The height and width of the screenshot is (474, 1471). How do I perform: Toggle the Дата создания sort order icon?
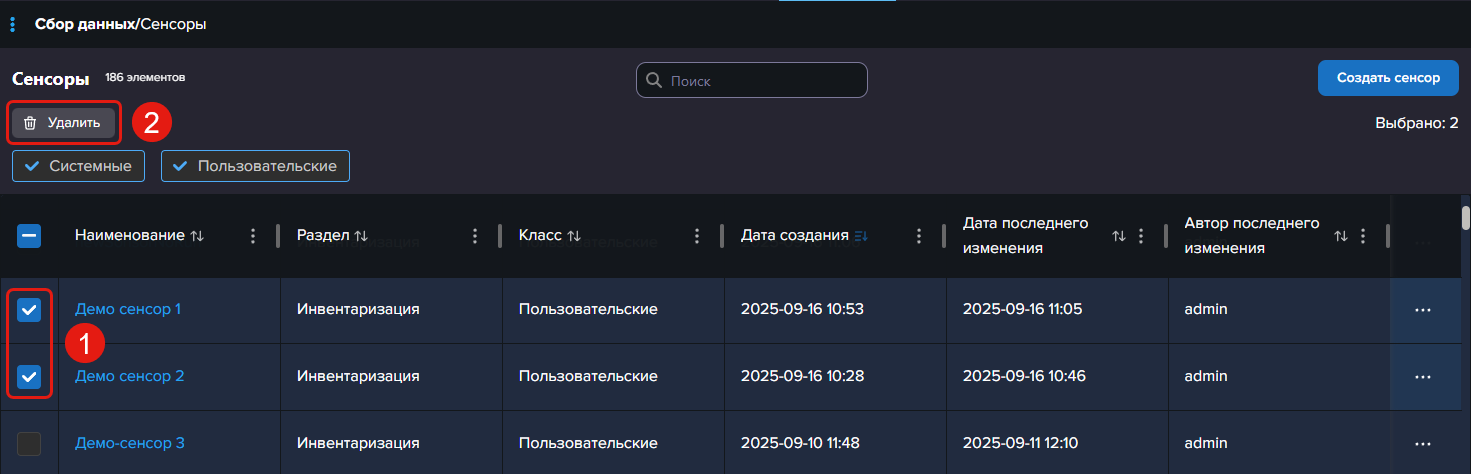coord(860,236)
